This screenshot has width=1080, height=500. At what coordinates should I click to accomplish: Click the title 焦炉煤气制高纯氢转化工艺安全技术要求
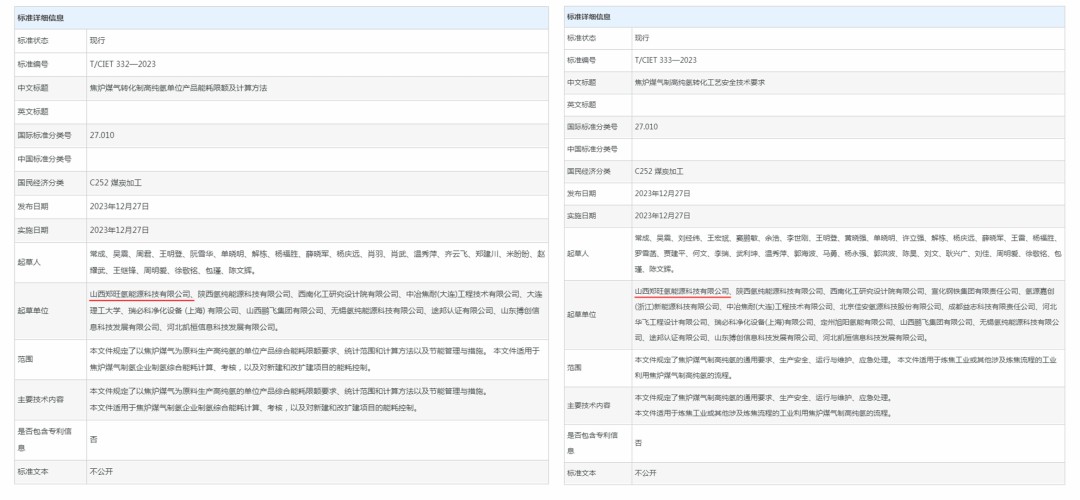click(699, 82)
